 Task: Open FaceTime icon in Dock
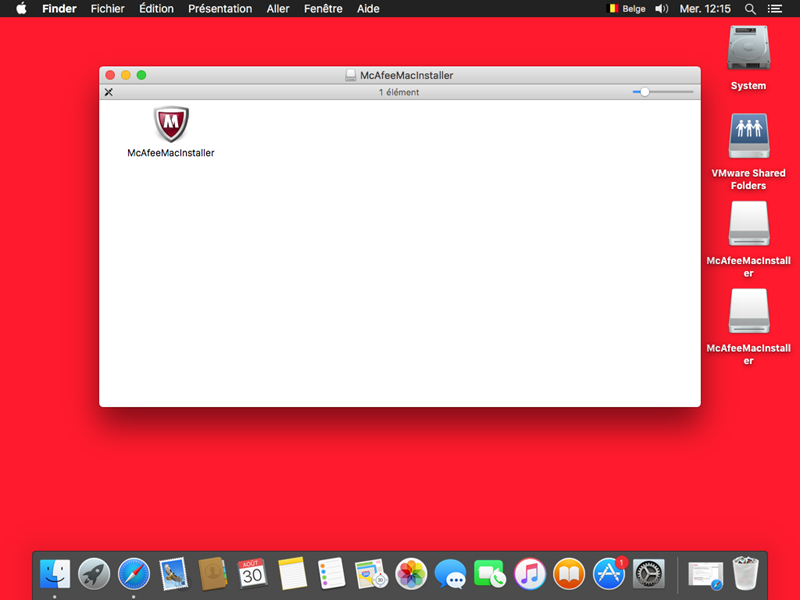click(489, 573)
